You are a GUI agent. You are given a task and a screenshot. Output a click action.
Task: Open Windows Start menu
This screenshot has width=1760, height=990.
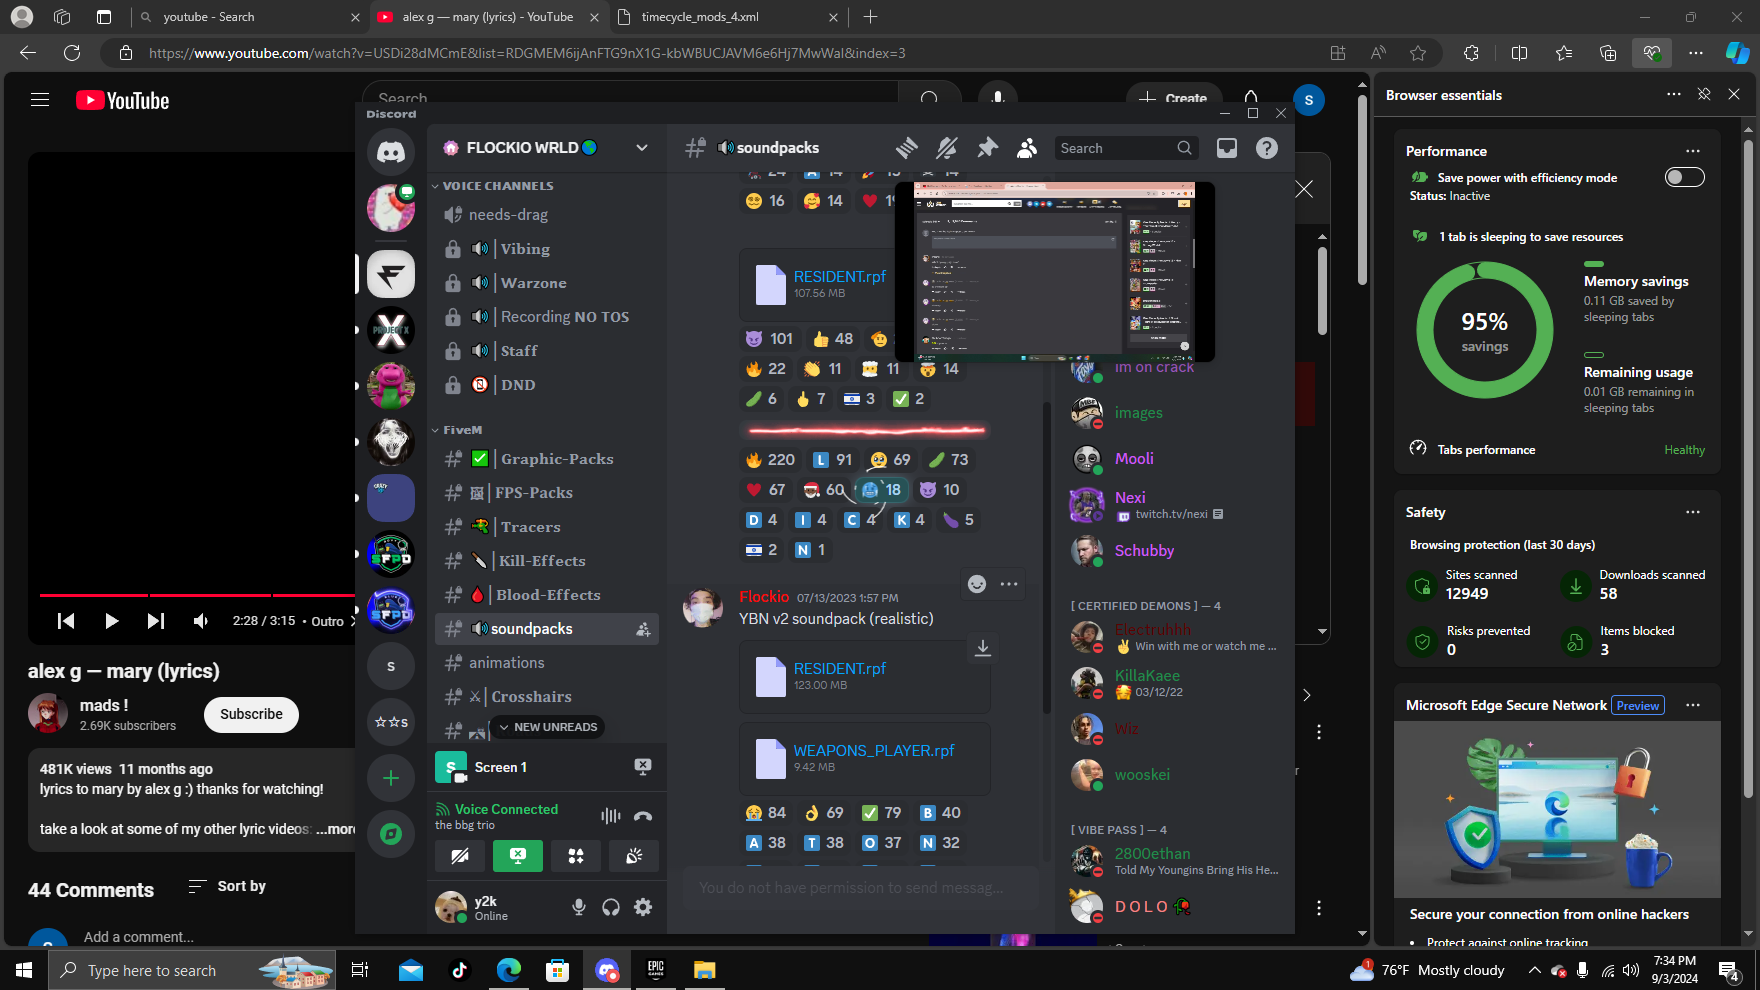24,970
